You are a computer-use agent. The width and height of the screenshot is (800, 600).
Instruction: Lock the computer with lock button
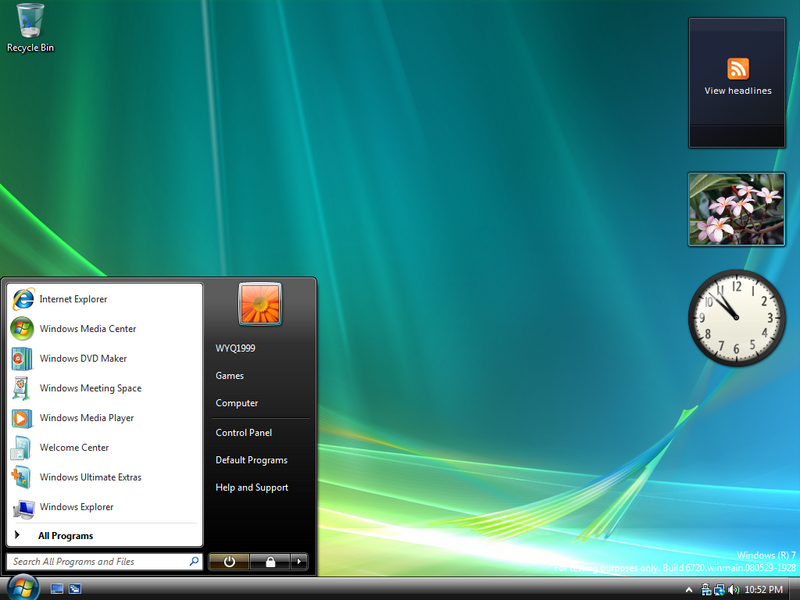[270, 562]
